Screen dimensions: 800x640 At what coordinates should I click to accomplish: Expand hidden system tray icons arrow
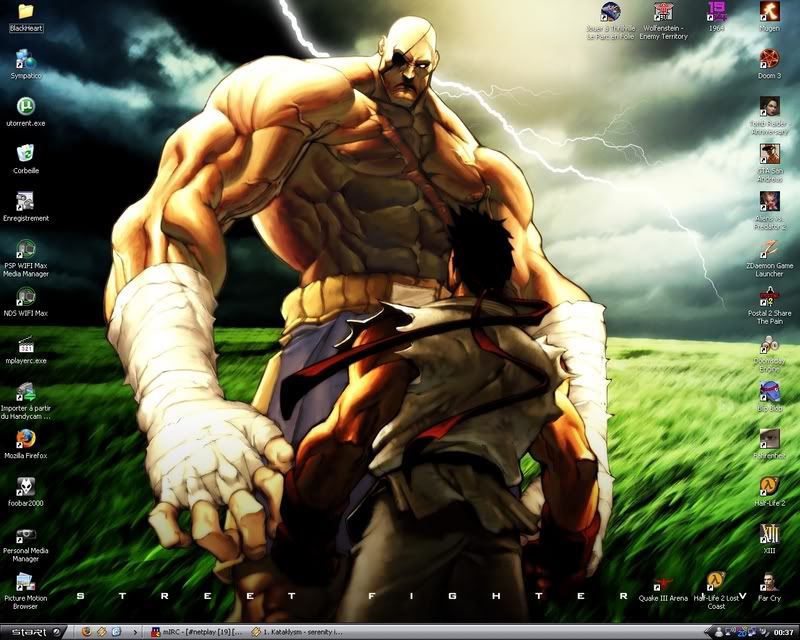tap(710, 633)
